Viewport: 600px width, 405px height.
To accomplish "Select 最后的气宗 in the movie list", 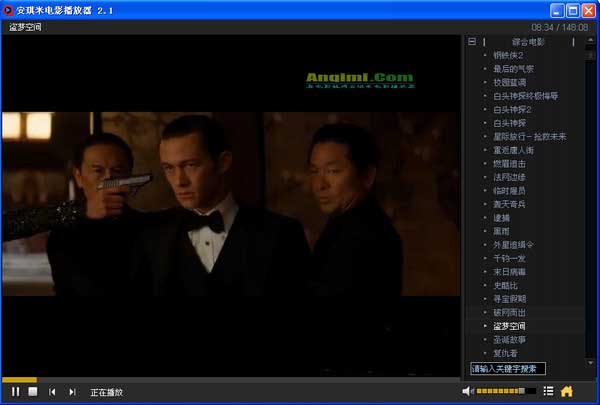I will 513,69.
